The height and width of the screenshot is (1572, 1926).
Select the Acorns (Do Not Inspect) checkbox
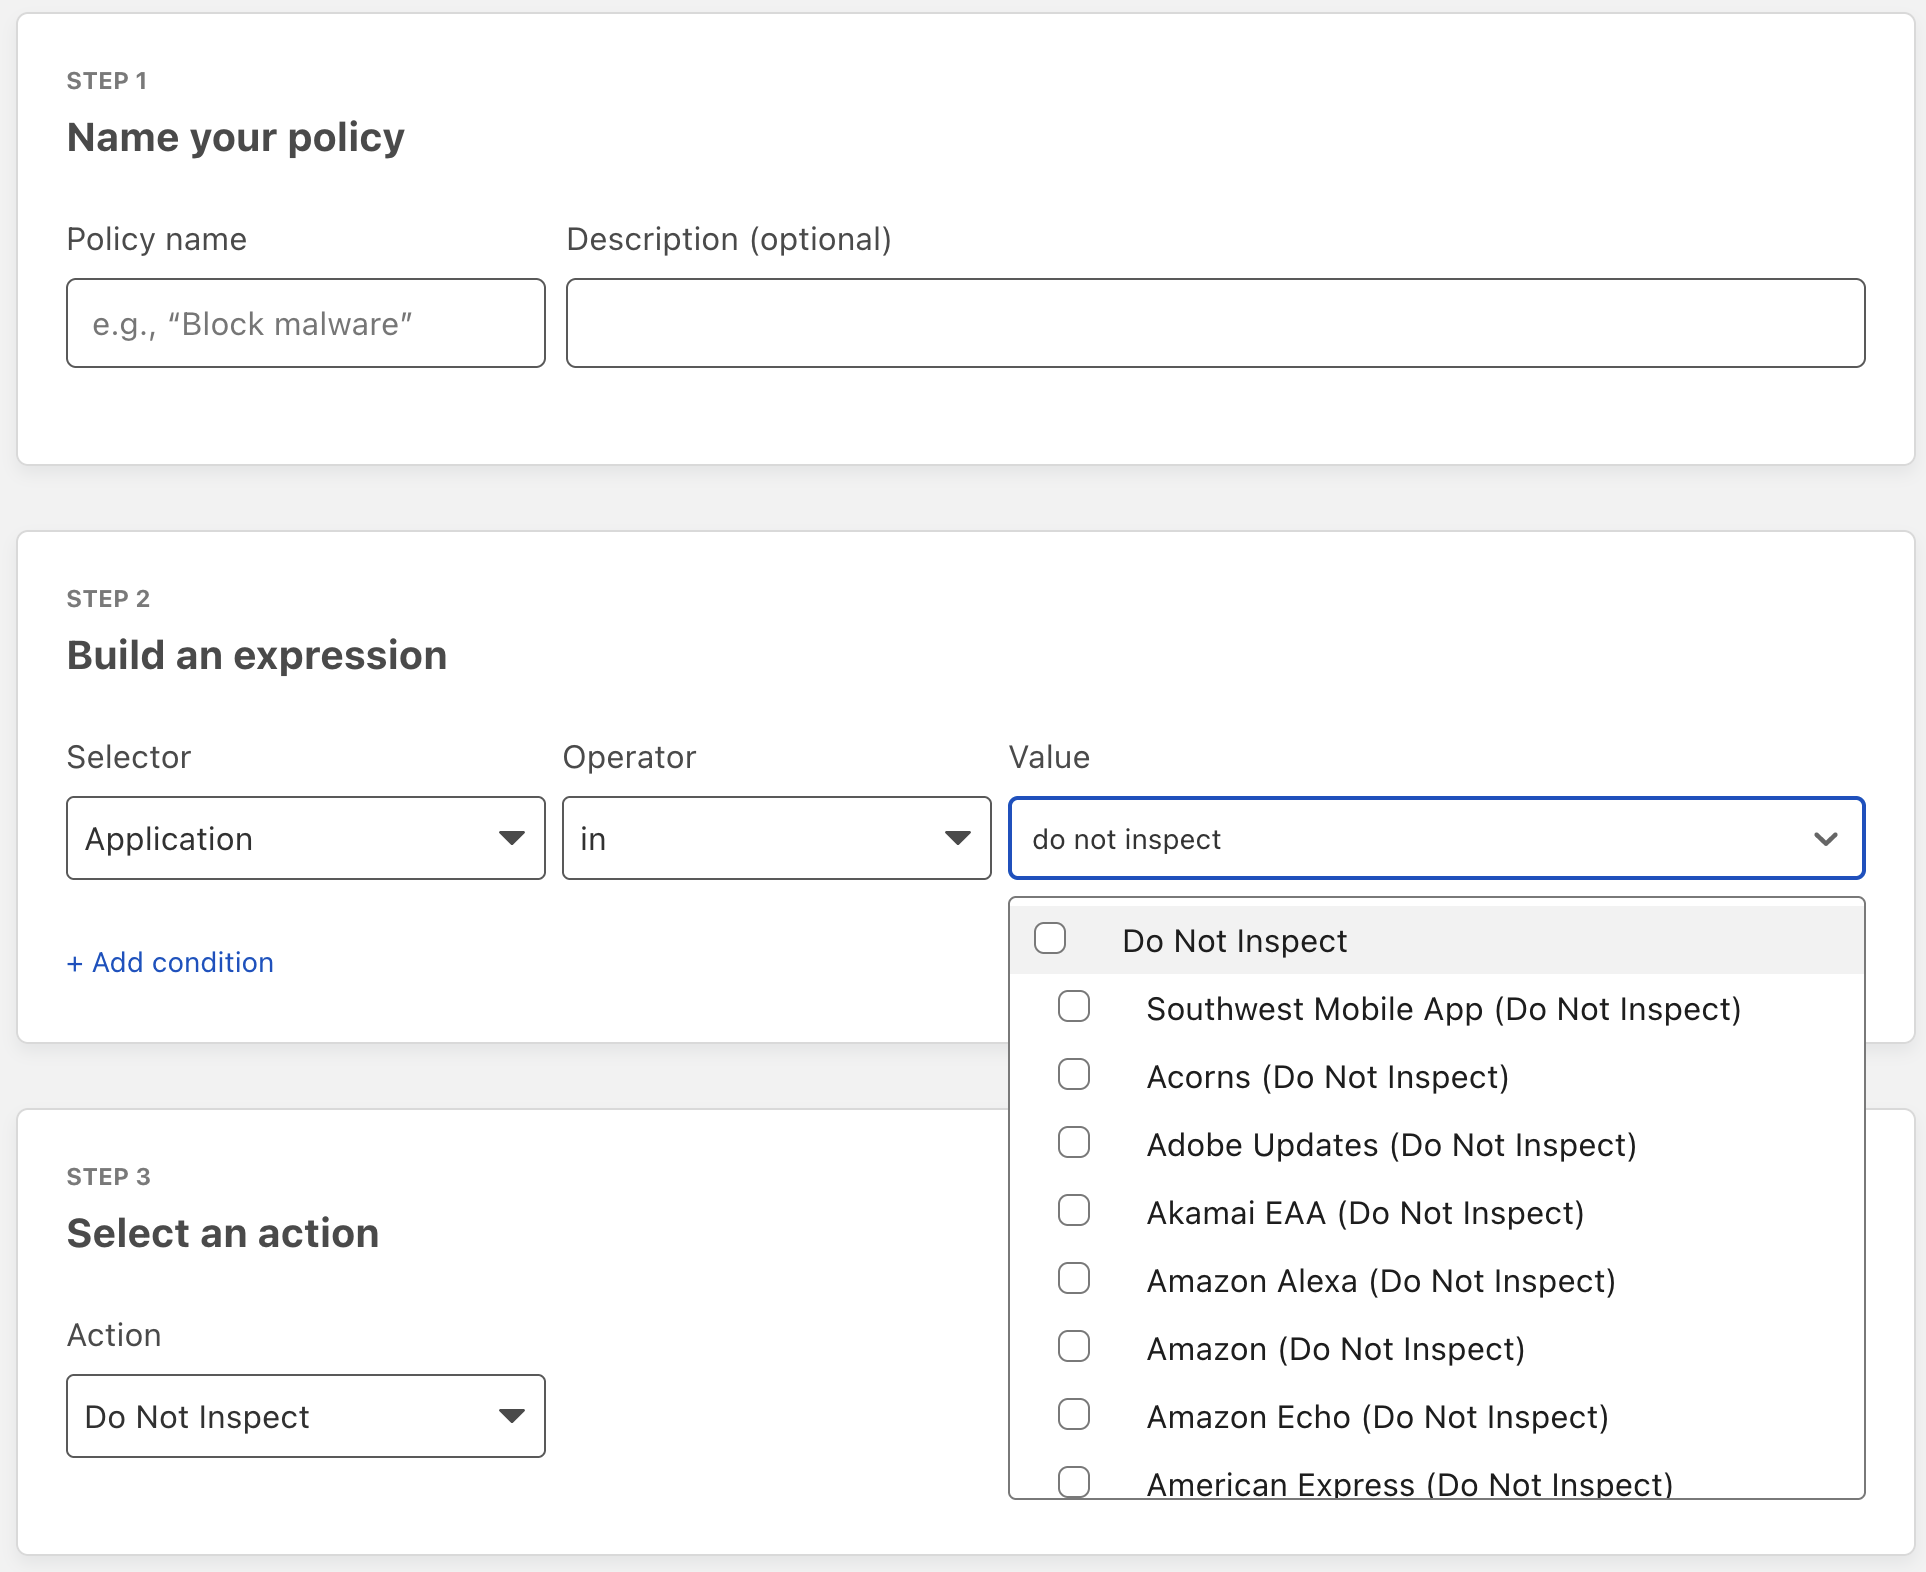(x=1074, y=1075)
